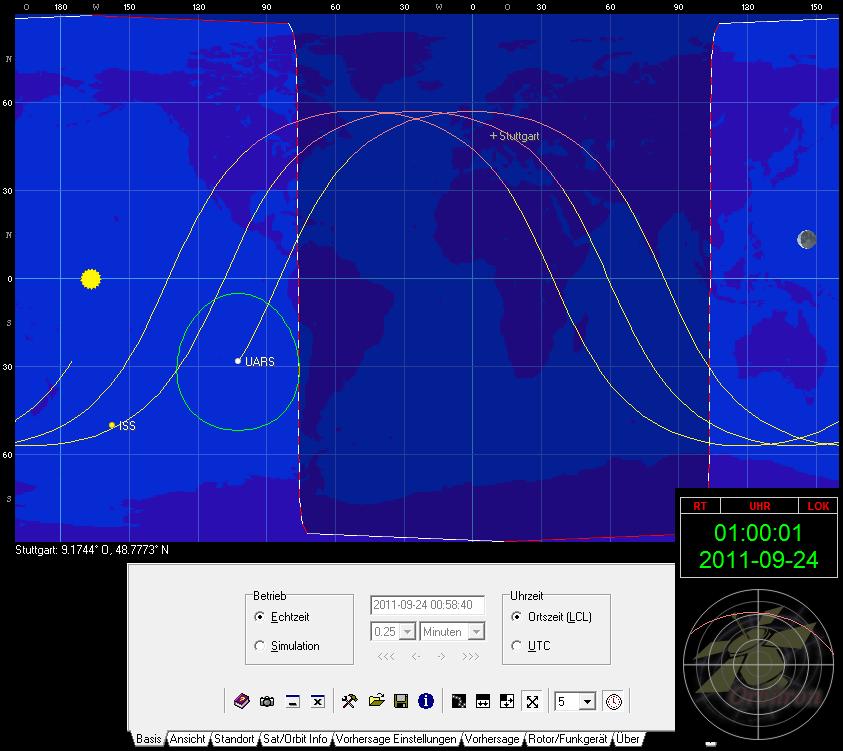Click the clock icon in toolbar
Image resolution: width=843 pixels, height=751 pixels.
[612, 702]
